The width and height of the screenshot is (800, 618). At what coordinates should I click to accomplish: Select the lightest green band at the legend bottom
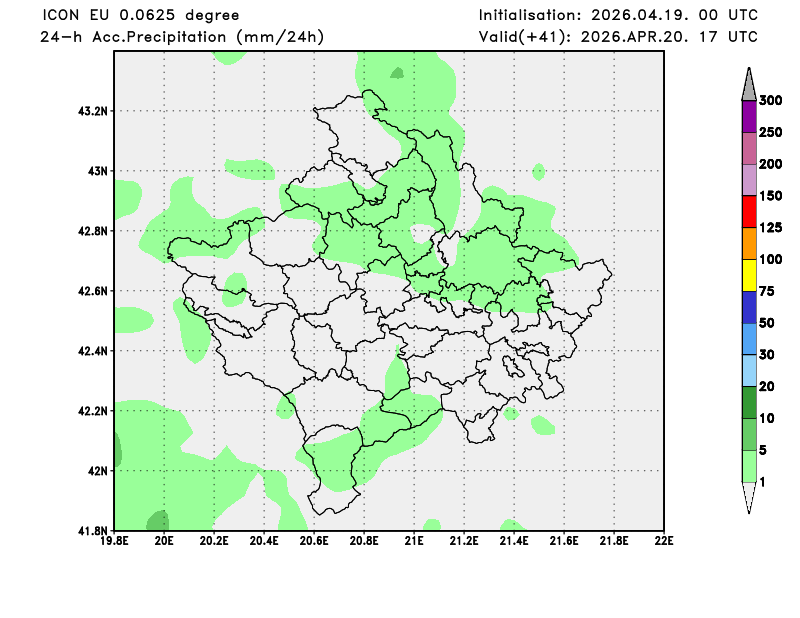[748, 465]
